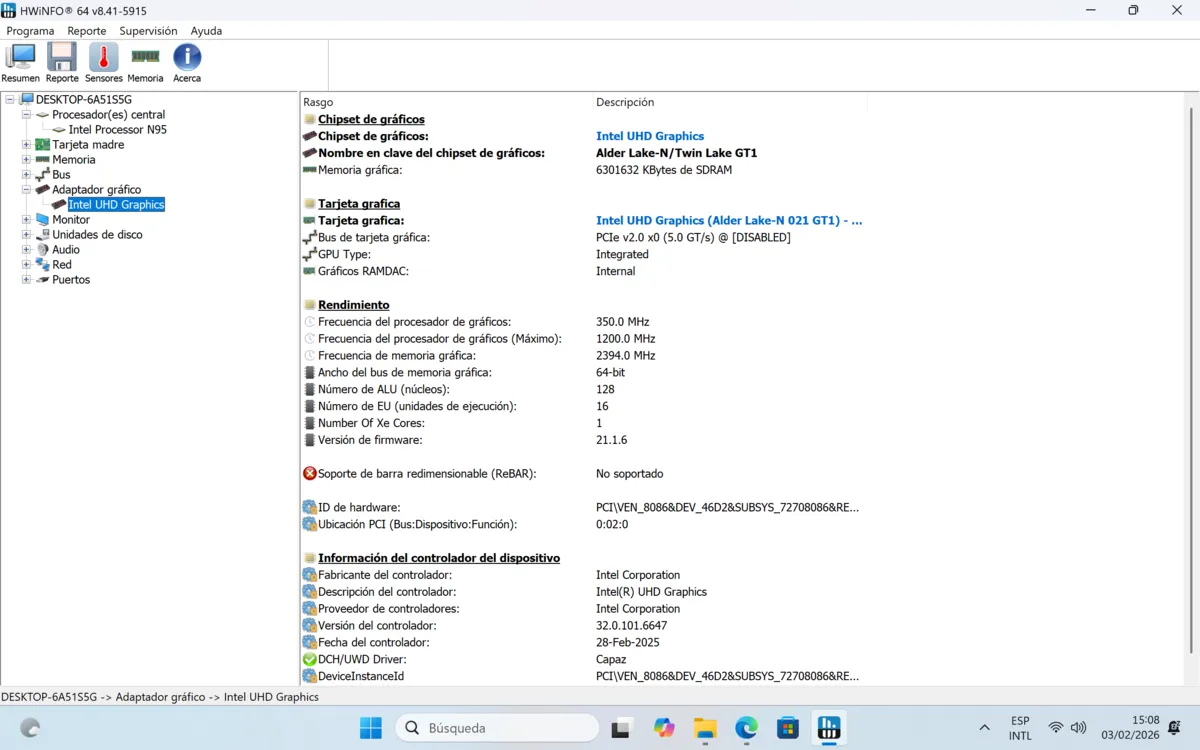Image resolution: width=1200 pixels, height=750 pixels.
Task: Open Windows Start menu button
Action: pos(371,728)
